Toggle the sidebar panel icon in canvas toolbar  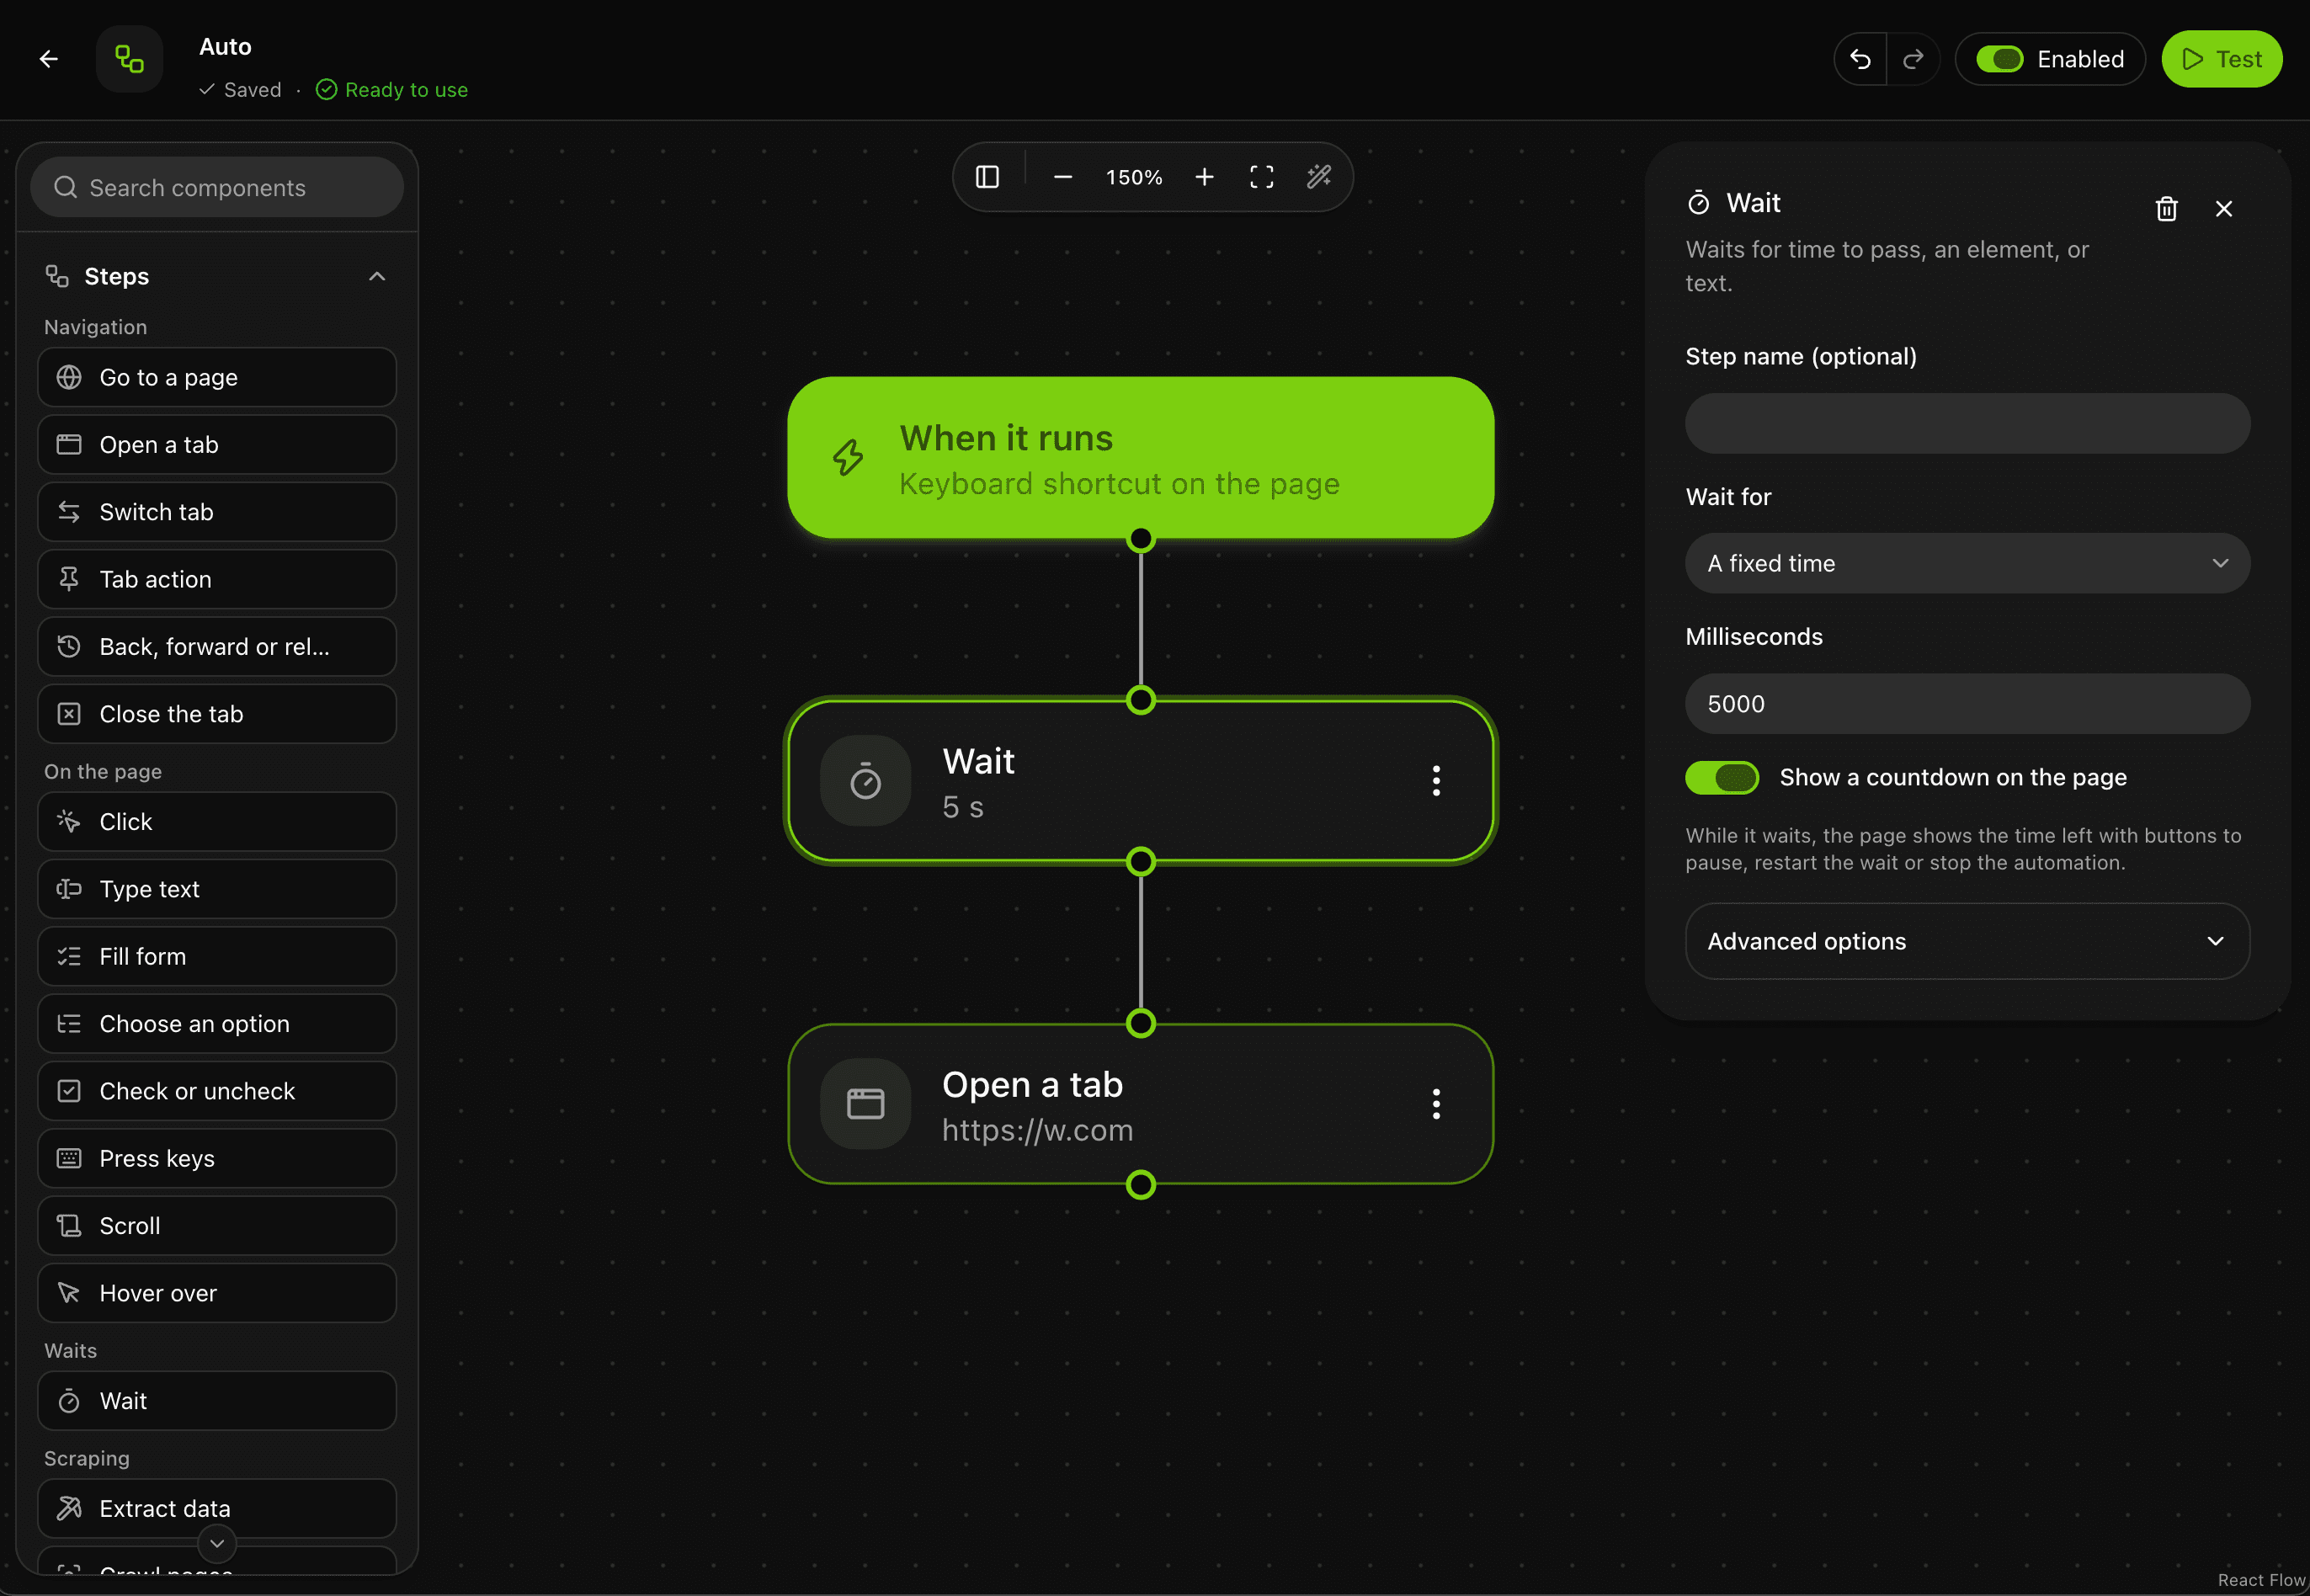click(x=987, y=177)
